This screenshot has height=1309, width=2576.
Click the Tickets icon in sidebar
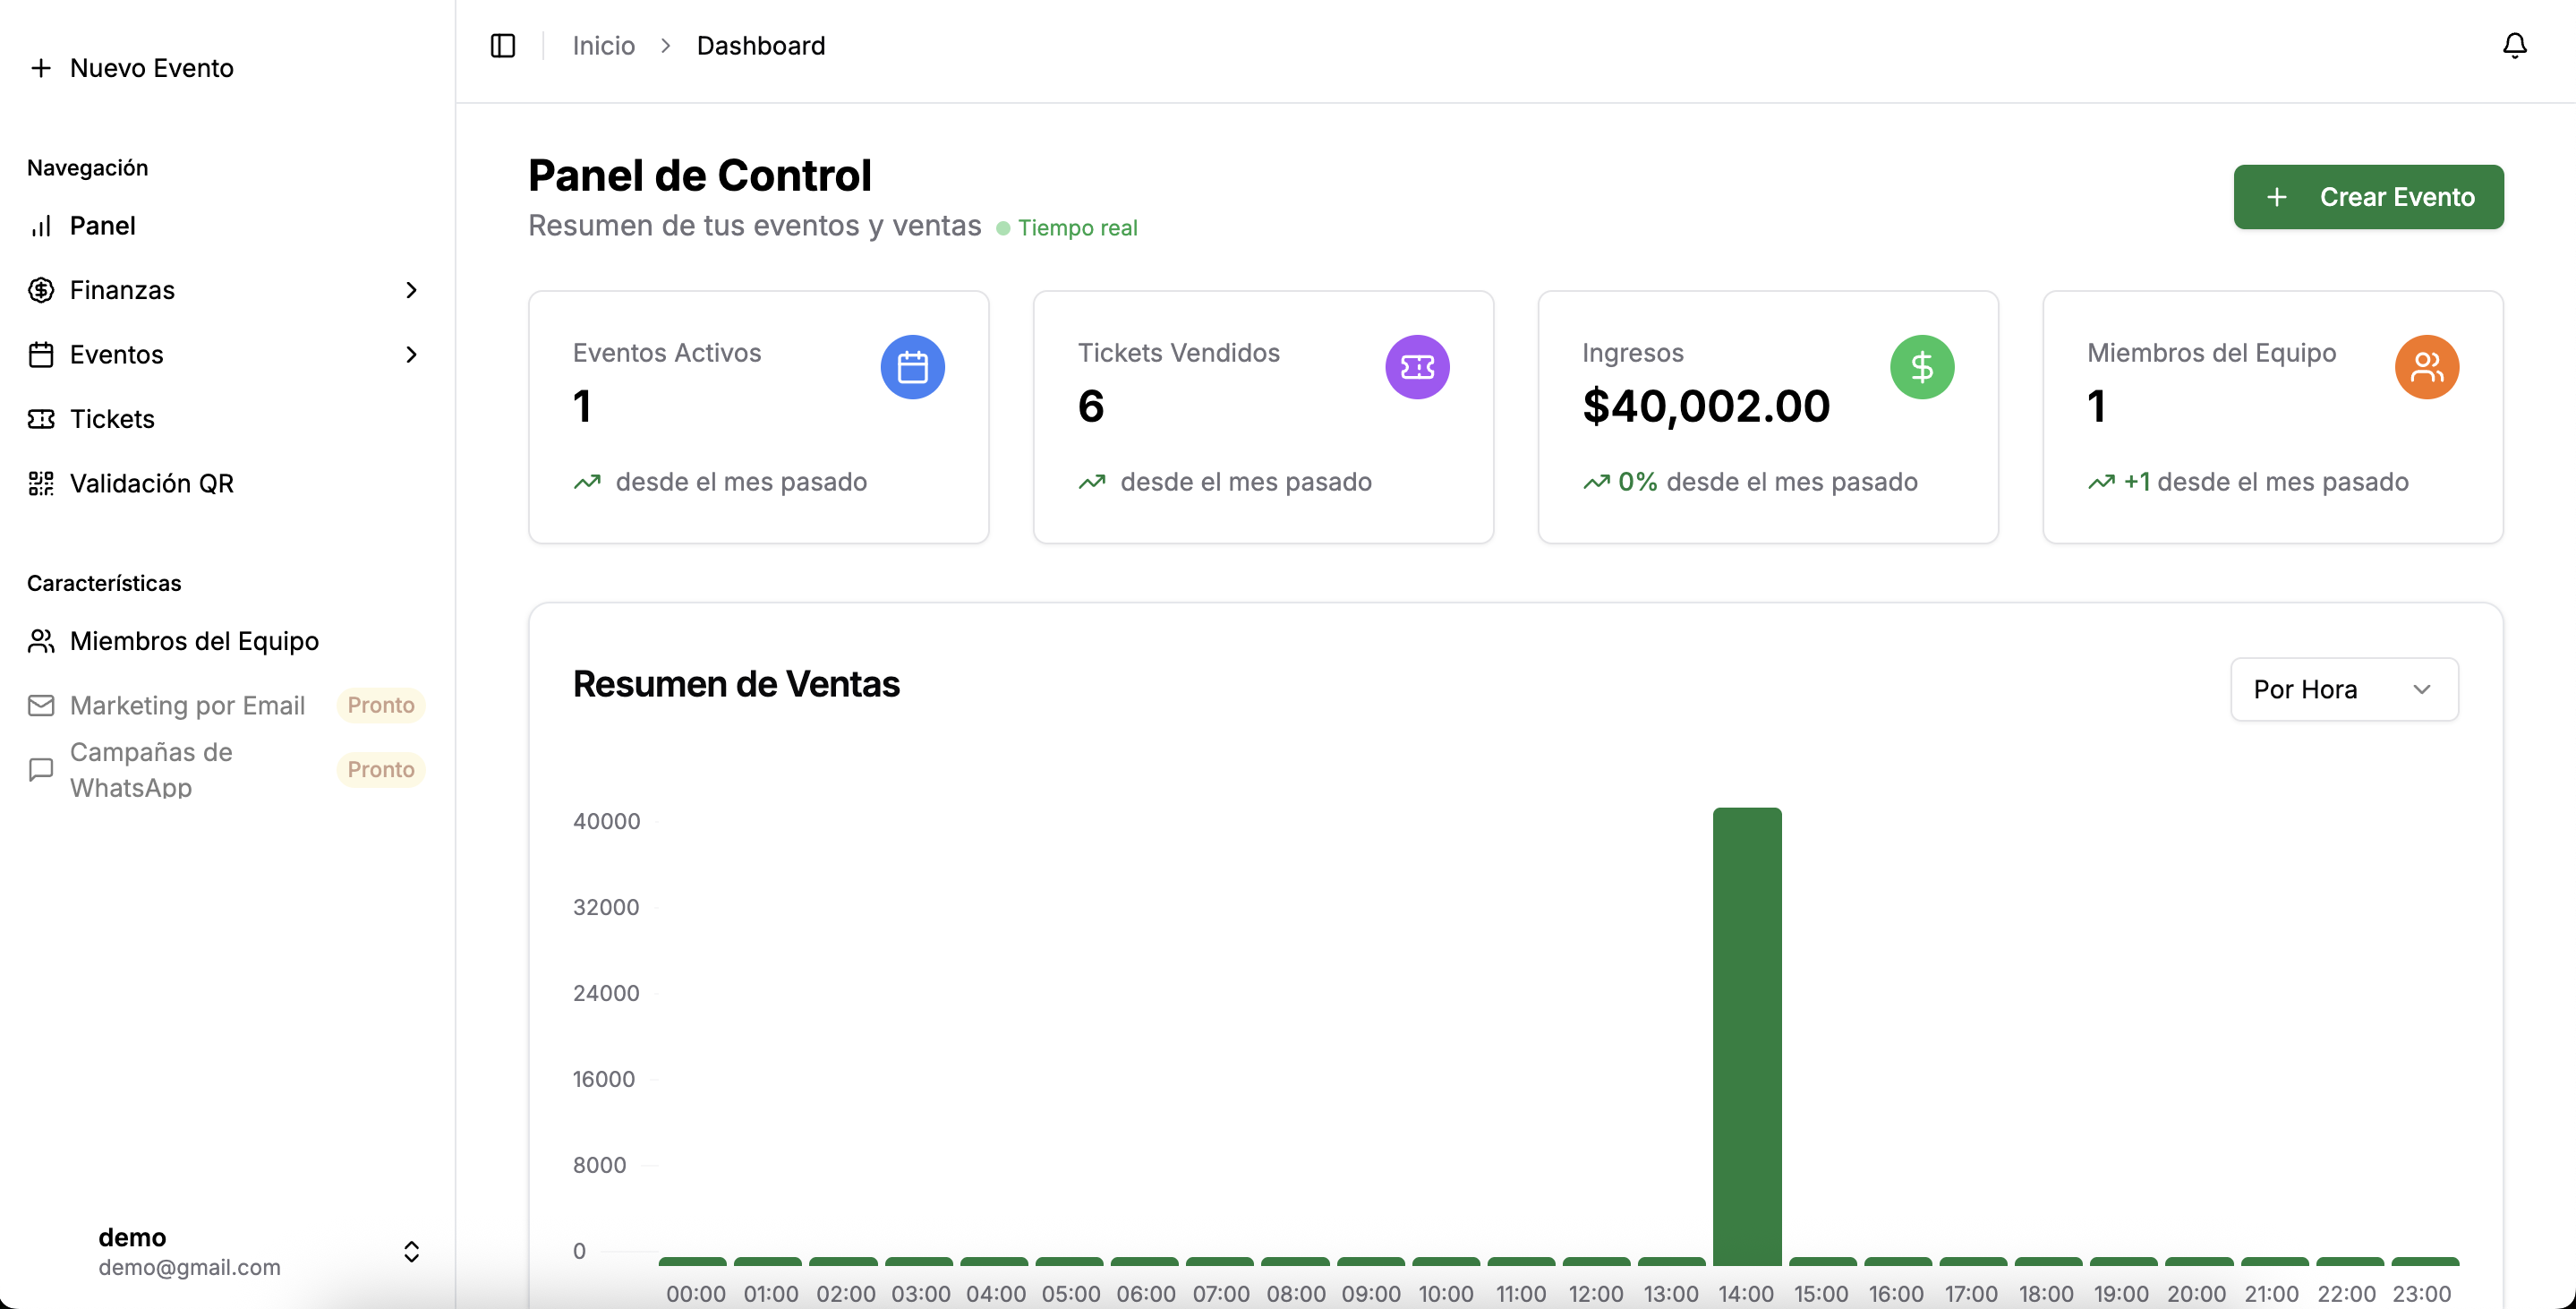click(41, 419)
